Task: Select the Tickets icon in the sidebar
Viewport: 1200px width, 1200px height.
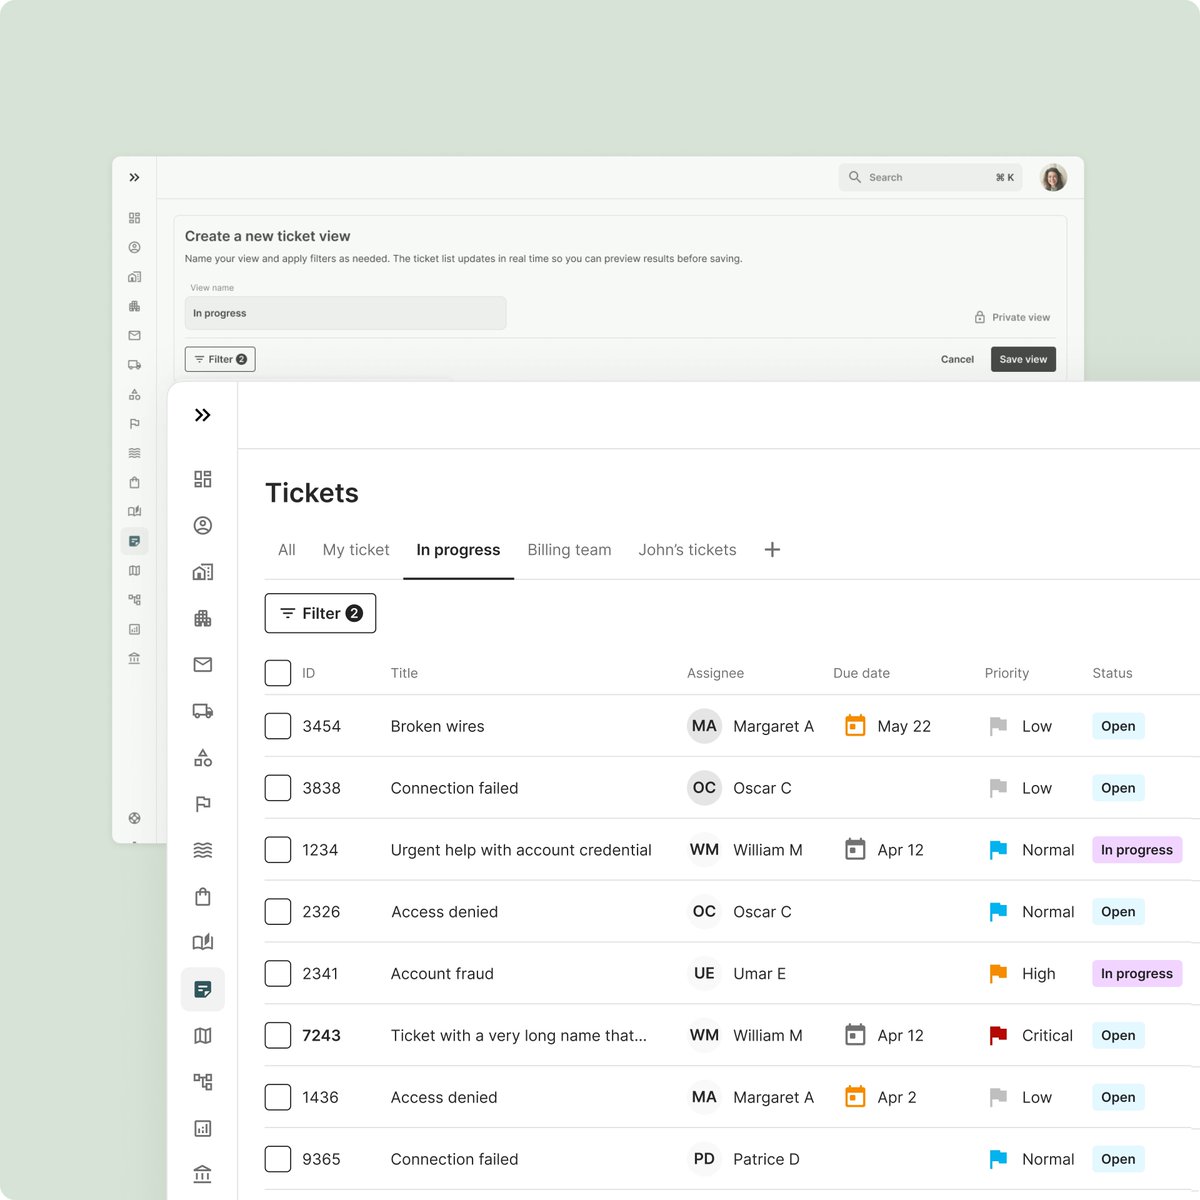Action: pos(203,989)
